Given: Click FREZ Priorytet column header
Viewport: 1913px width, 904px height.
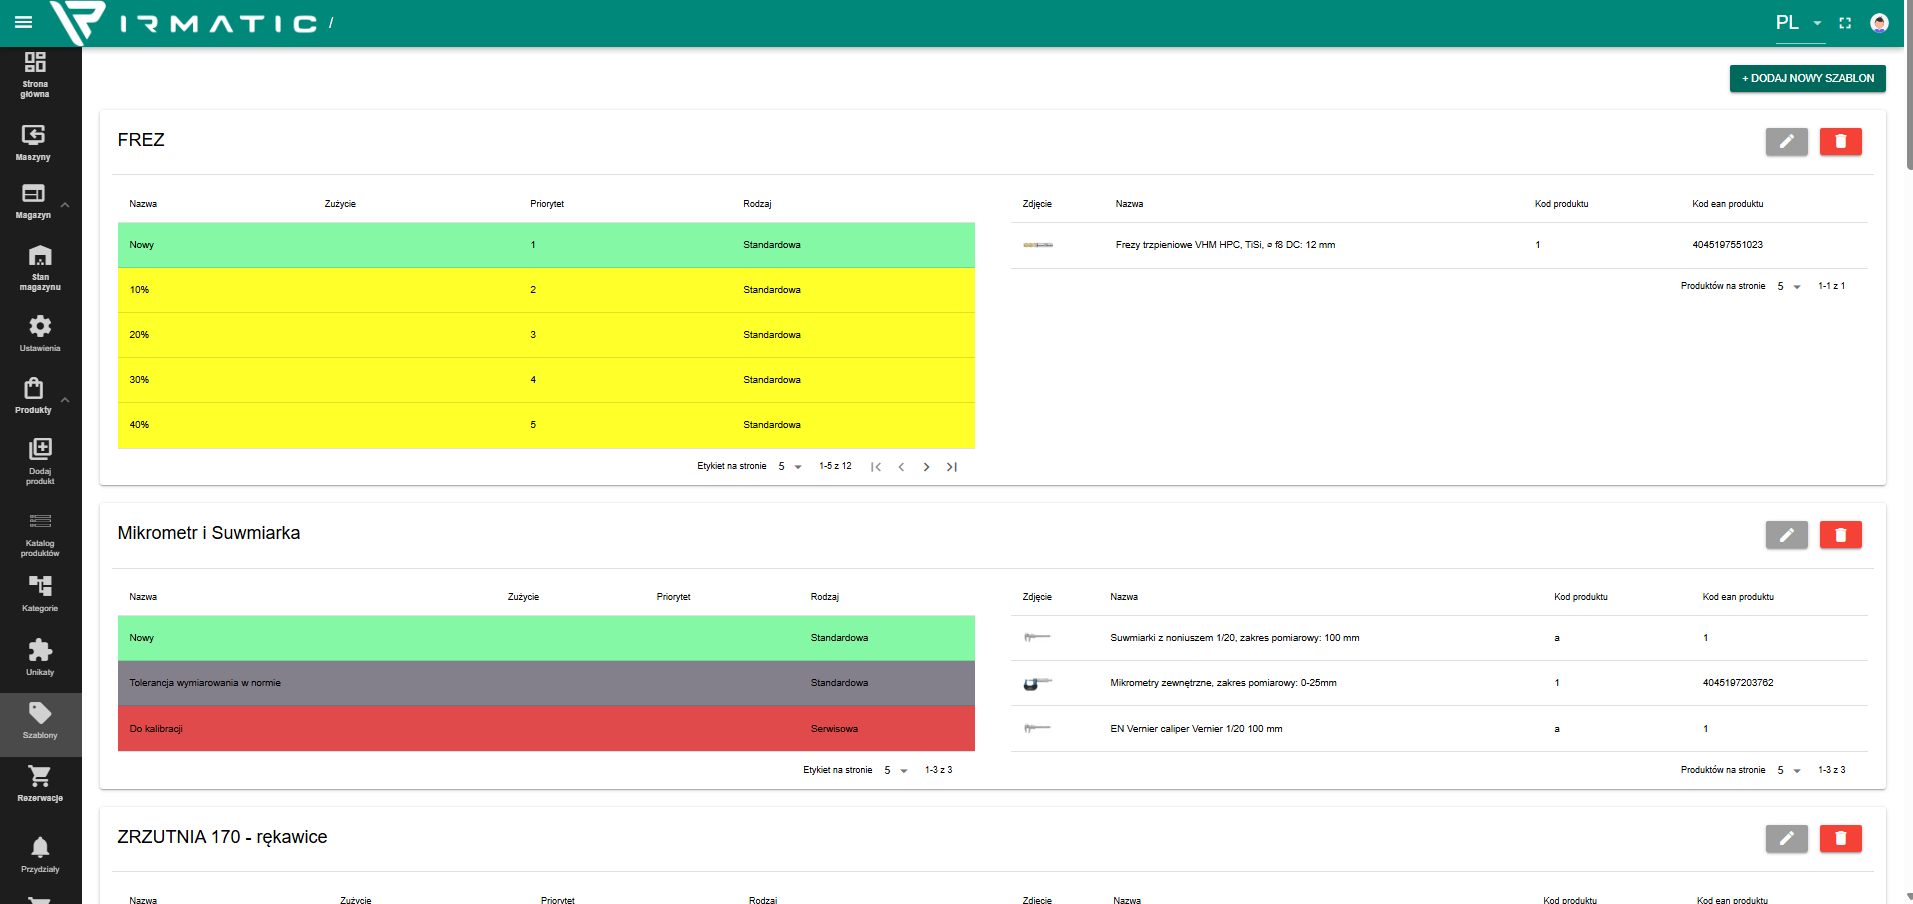Looking at the screenshot, I should [547, 204].
